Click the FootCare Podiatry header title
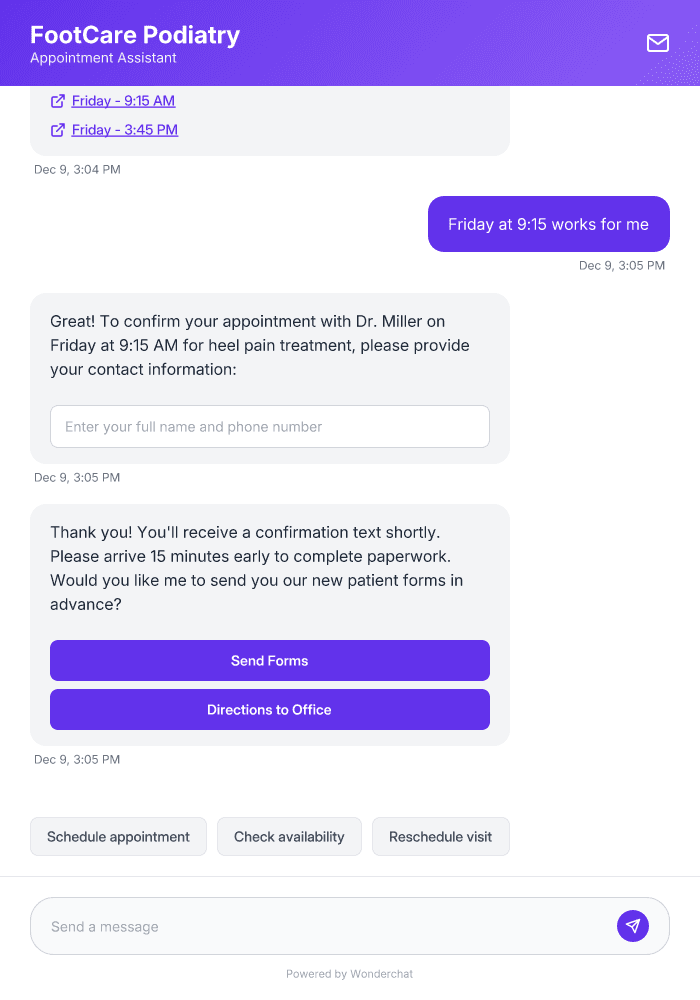Viewport: 700px width, 1000px height. click(135, 34)
